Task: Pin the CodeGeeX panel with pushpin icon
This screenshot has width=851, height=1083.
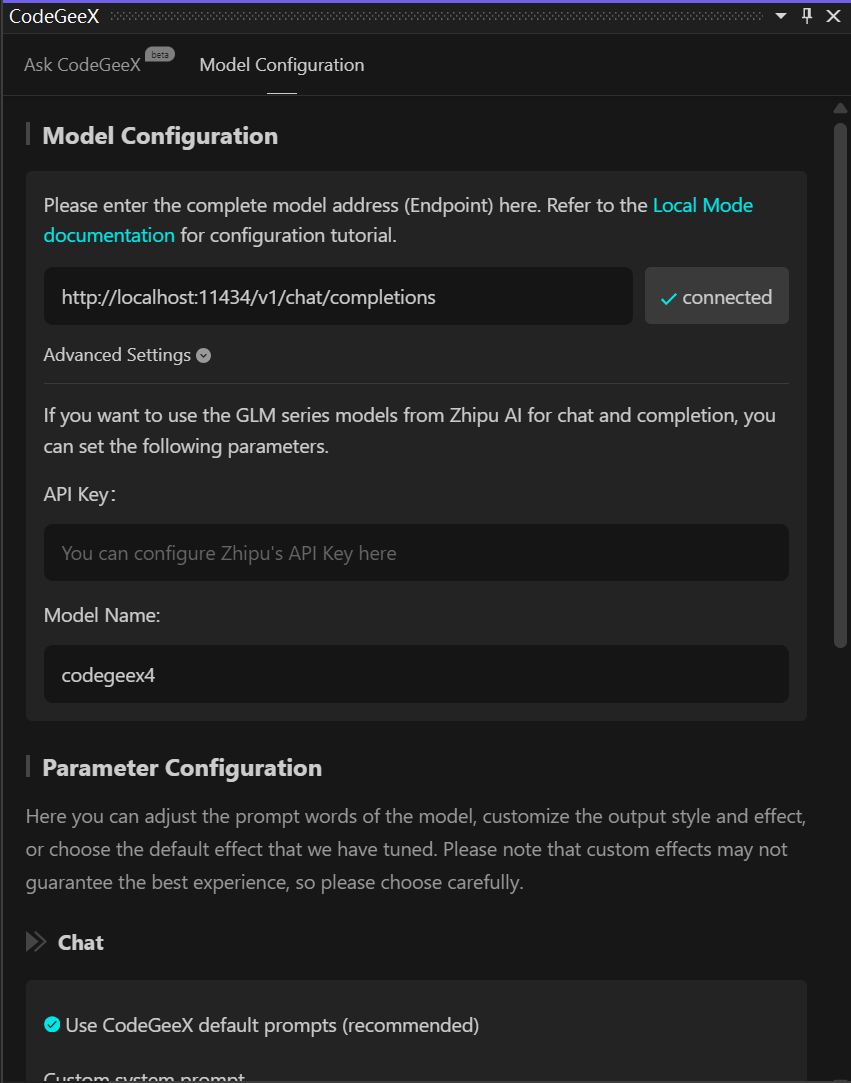Action: tap(807, 16)
